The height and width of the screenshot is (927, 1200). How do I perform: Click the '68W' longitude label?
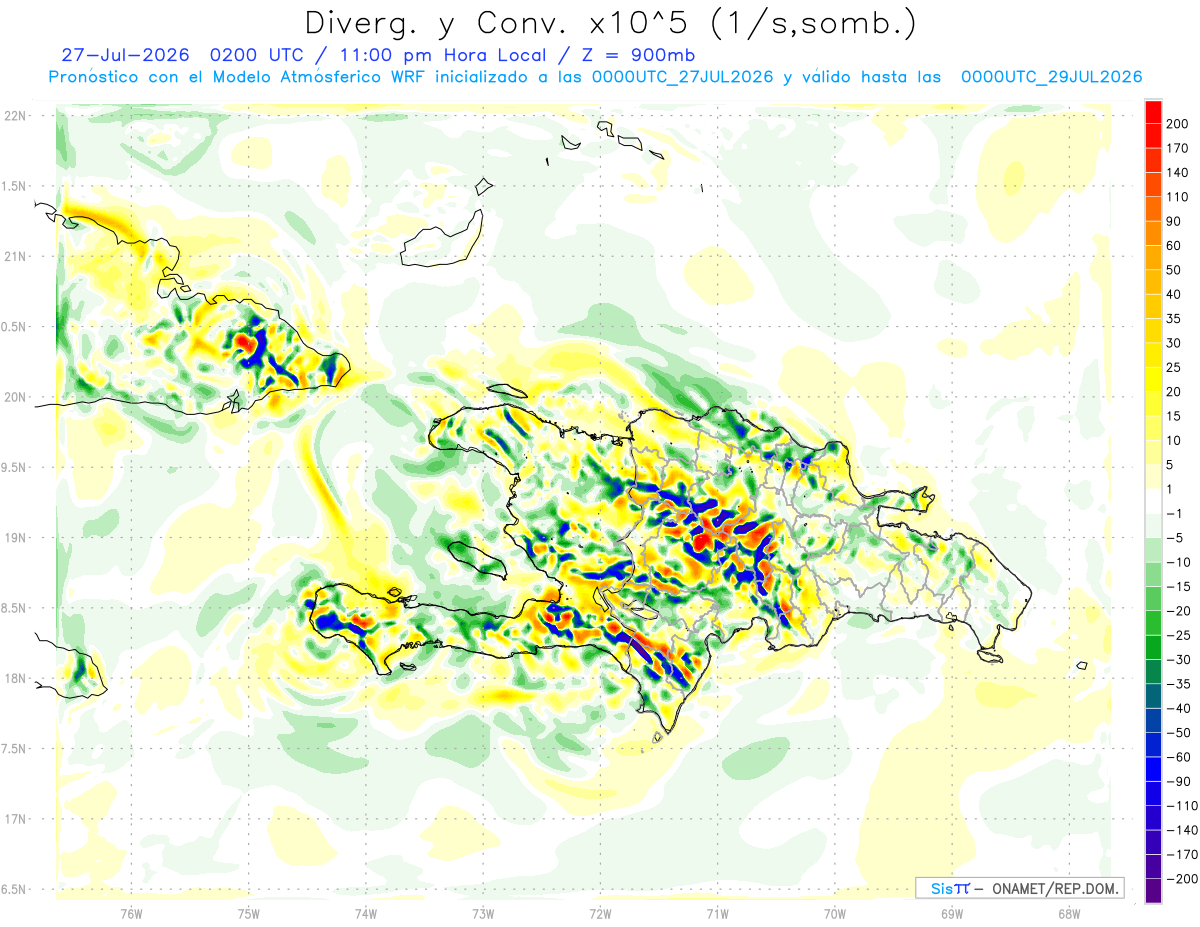tap(1069, 913)
